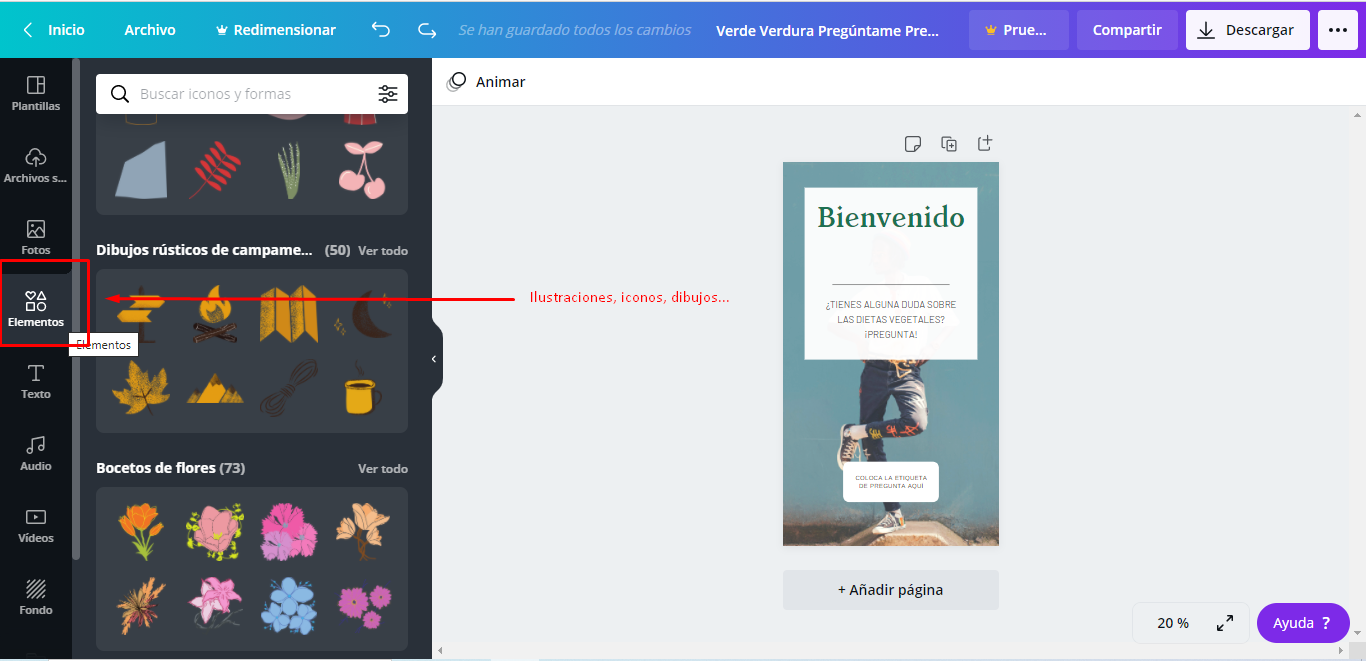Click the Descargar button
This screenshot has width=1366, height=661.
(1247, 30)
